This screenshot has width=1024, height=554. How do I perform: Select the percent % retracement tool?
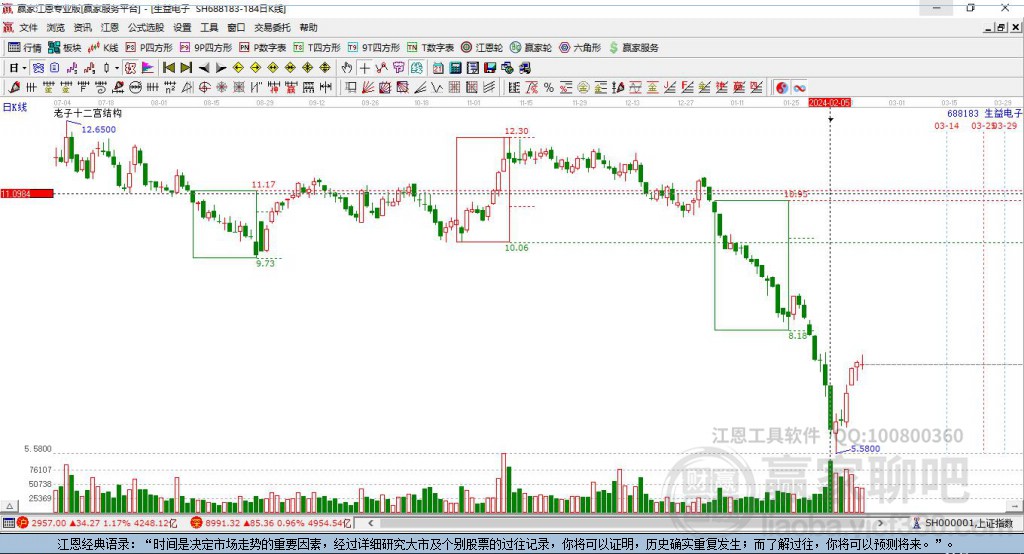point(549,88)
